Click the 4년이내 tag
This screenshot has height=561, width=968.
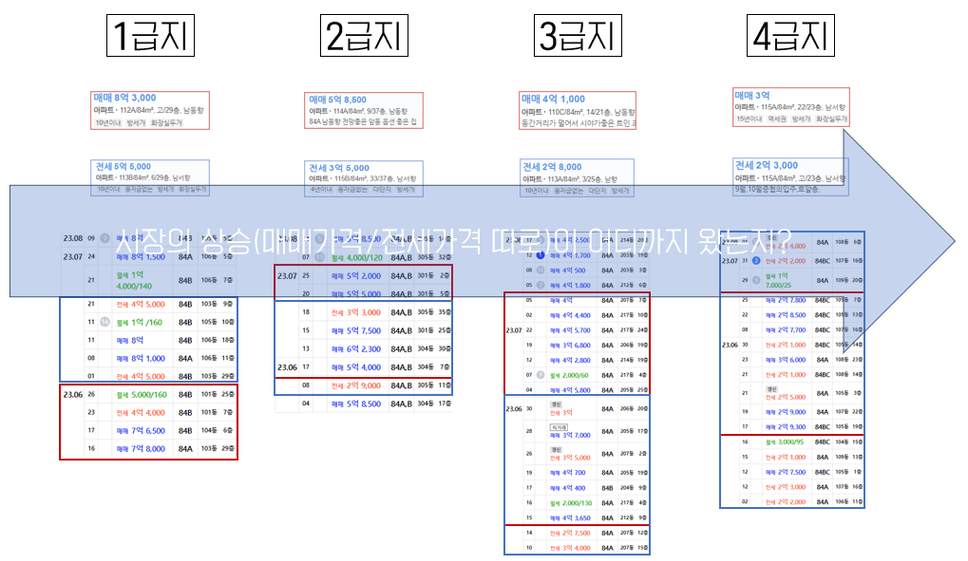[x=320, y=190]
